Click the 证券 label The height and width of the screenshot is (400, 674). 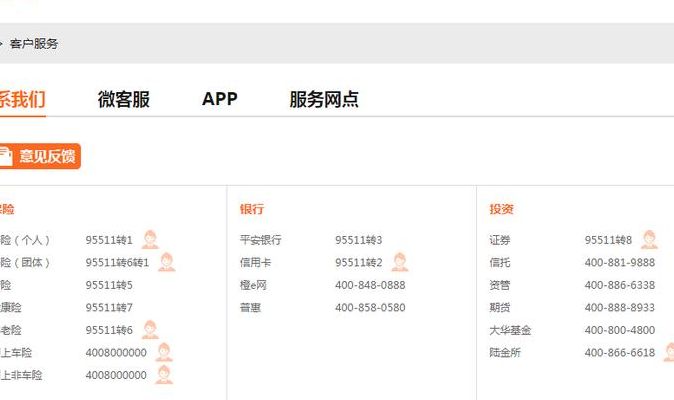[500, 240]
